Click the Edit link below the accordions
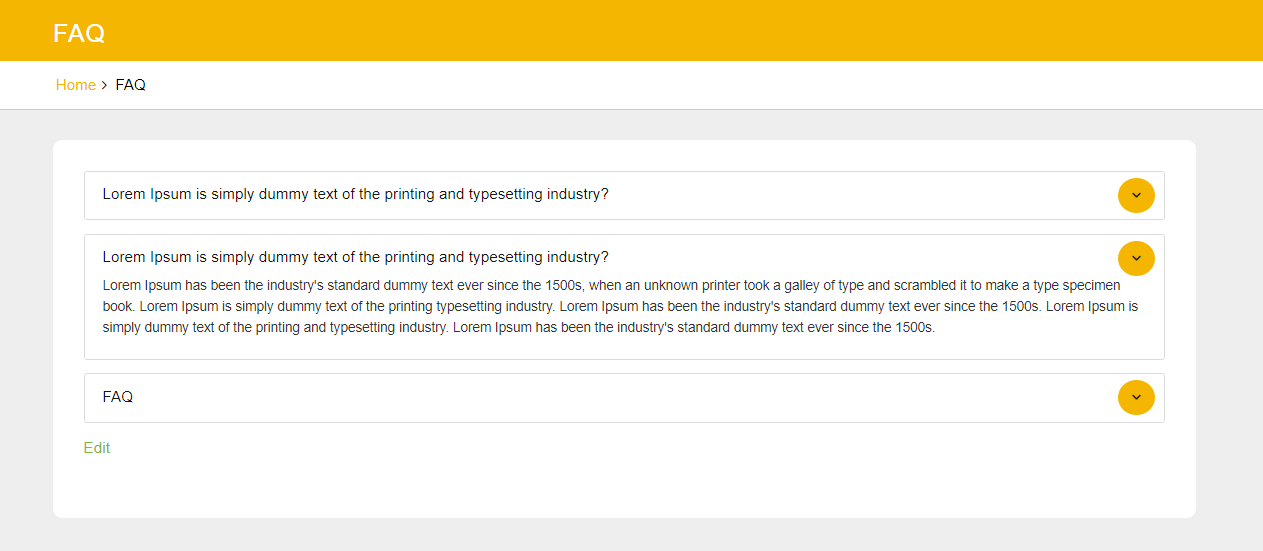Viewport: 1263px width, 551px height. pos(97,448)
